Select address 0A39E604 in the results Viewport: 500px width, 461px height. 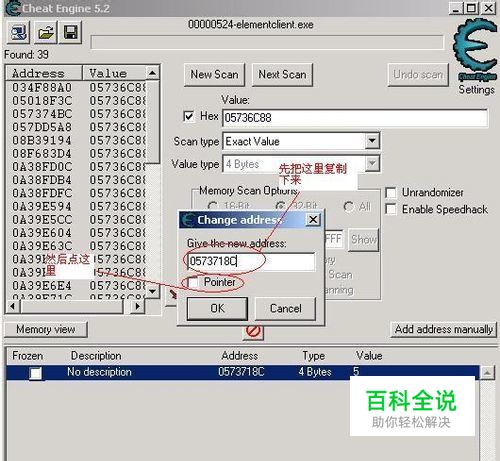(42, 233)
